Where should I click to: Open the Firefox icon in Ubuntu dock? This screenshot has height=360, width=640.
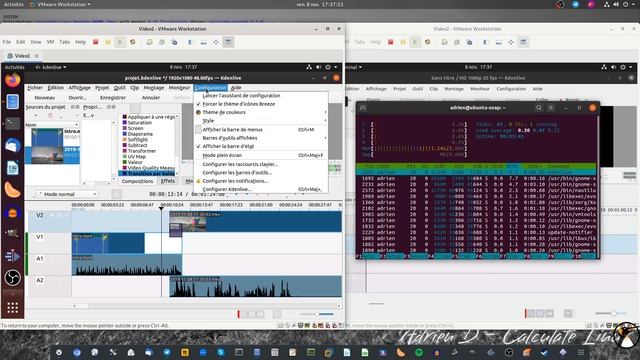[x=13, y=80]
